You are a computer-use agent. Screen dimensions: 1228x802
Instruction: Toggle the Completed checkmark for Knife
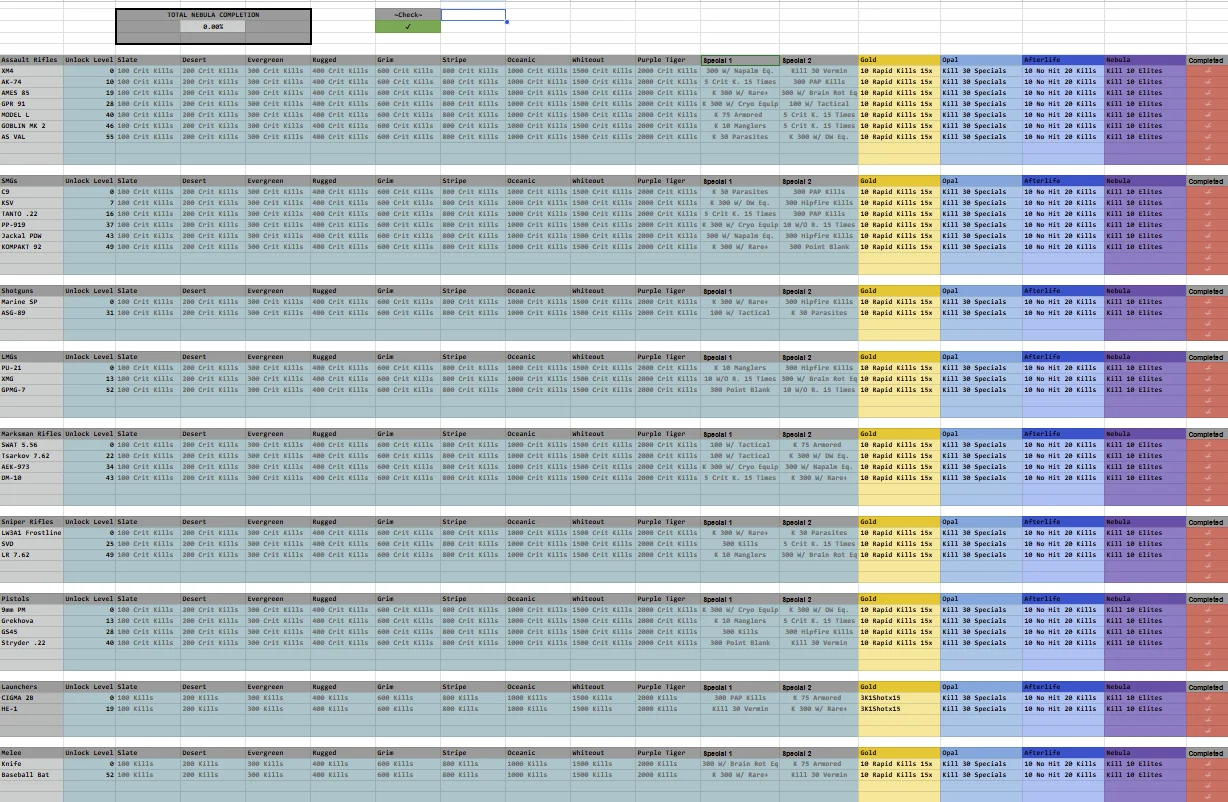click(1207, 764)
